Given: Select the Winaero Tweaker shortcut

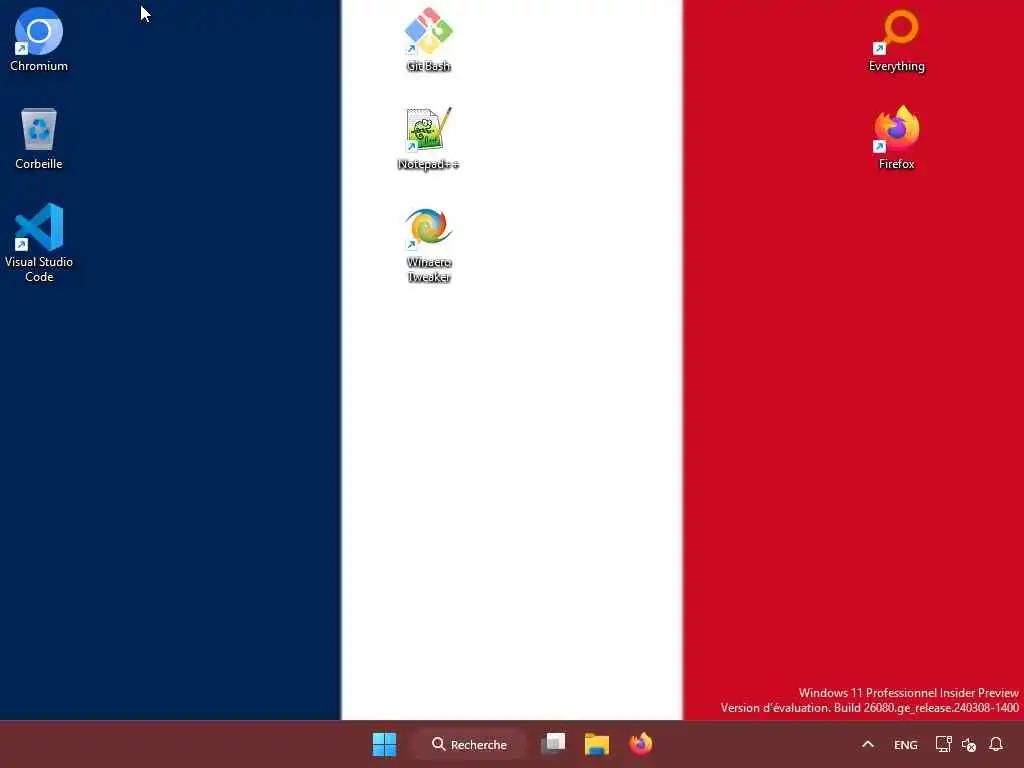Looking at the screenshot, I should coord(428,244).
